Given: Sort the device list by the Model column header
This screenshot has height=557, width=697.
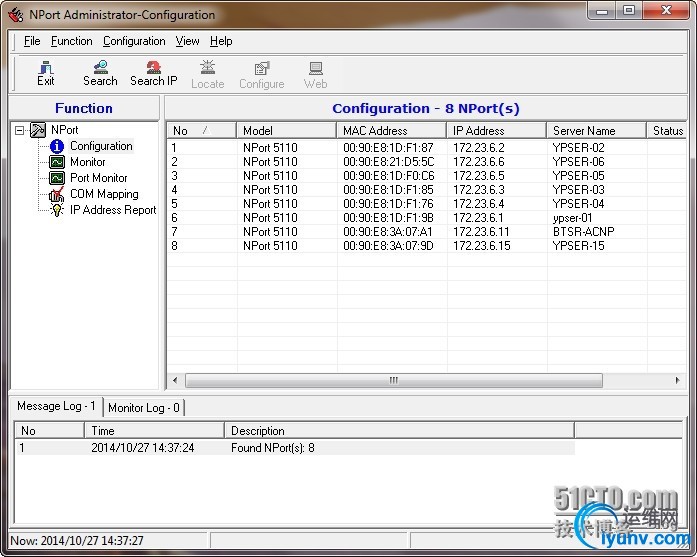Looking at the screenshot, I should [x=287, y=131].
